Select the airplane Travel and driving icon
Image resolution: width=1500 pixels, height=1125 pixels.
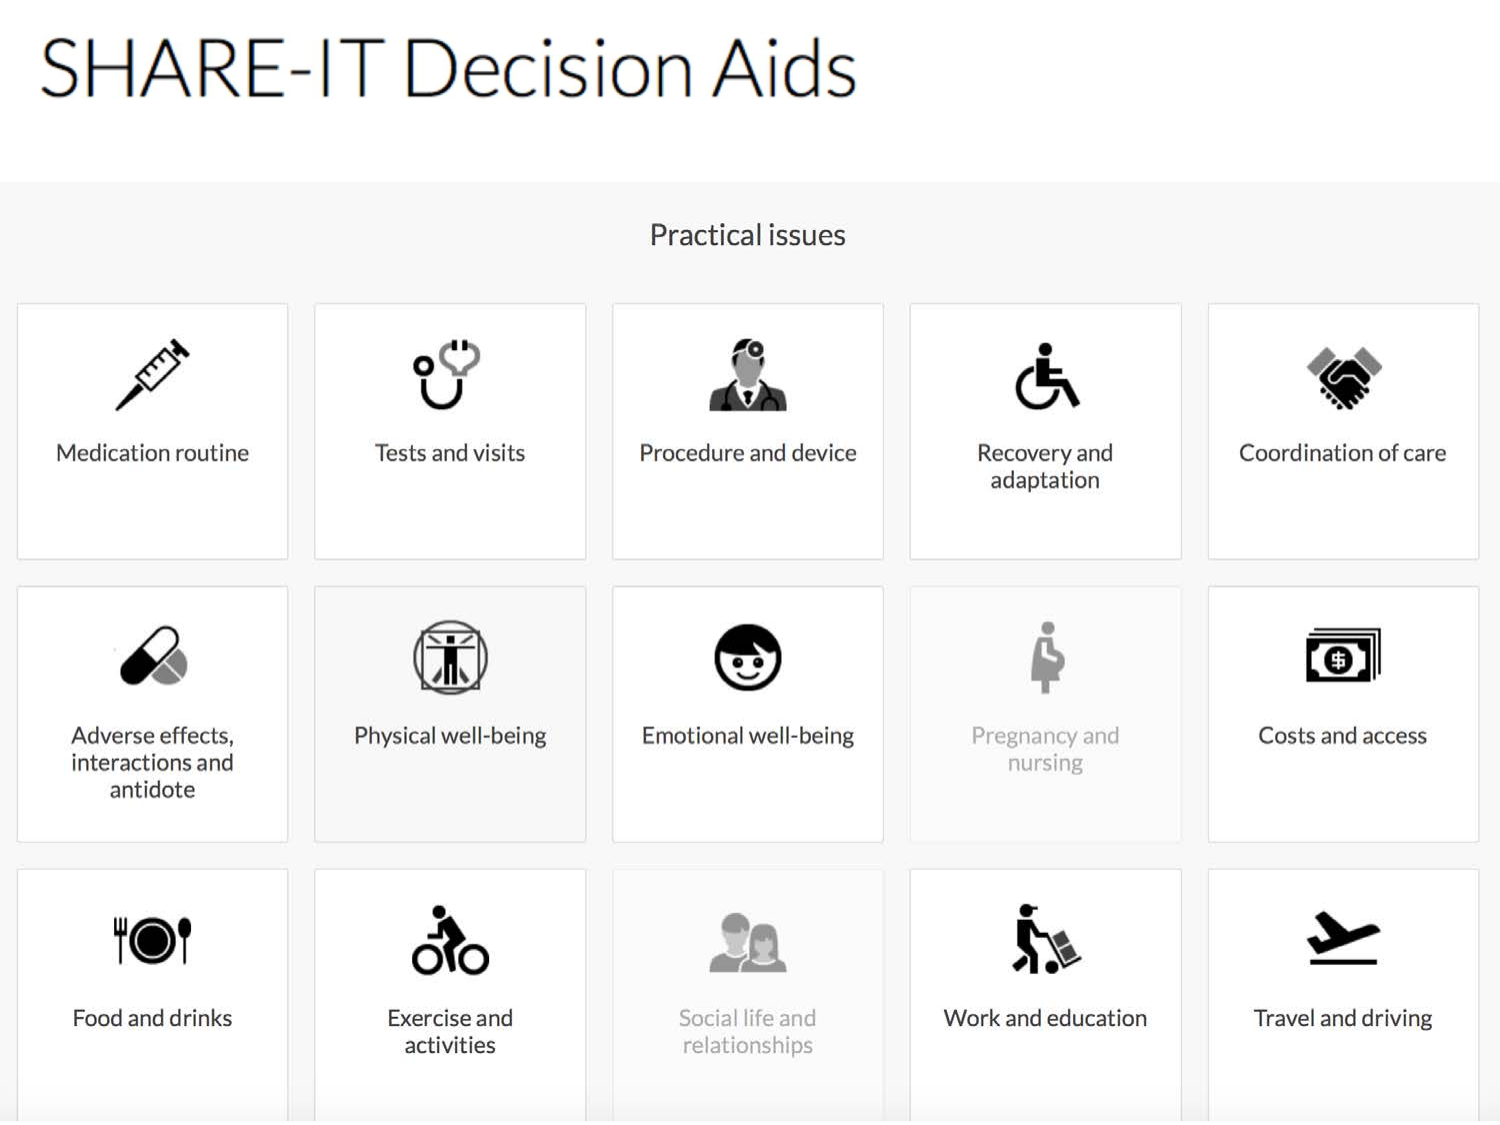[1343, 939]
